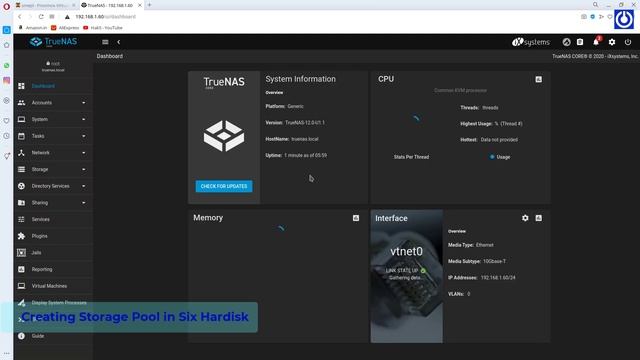Click the truenas.local hostname value

point(305,139)
